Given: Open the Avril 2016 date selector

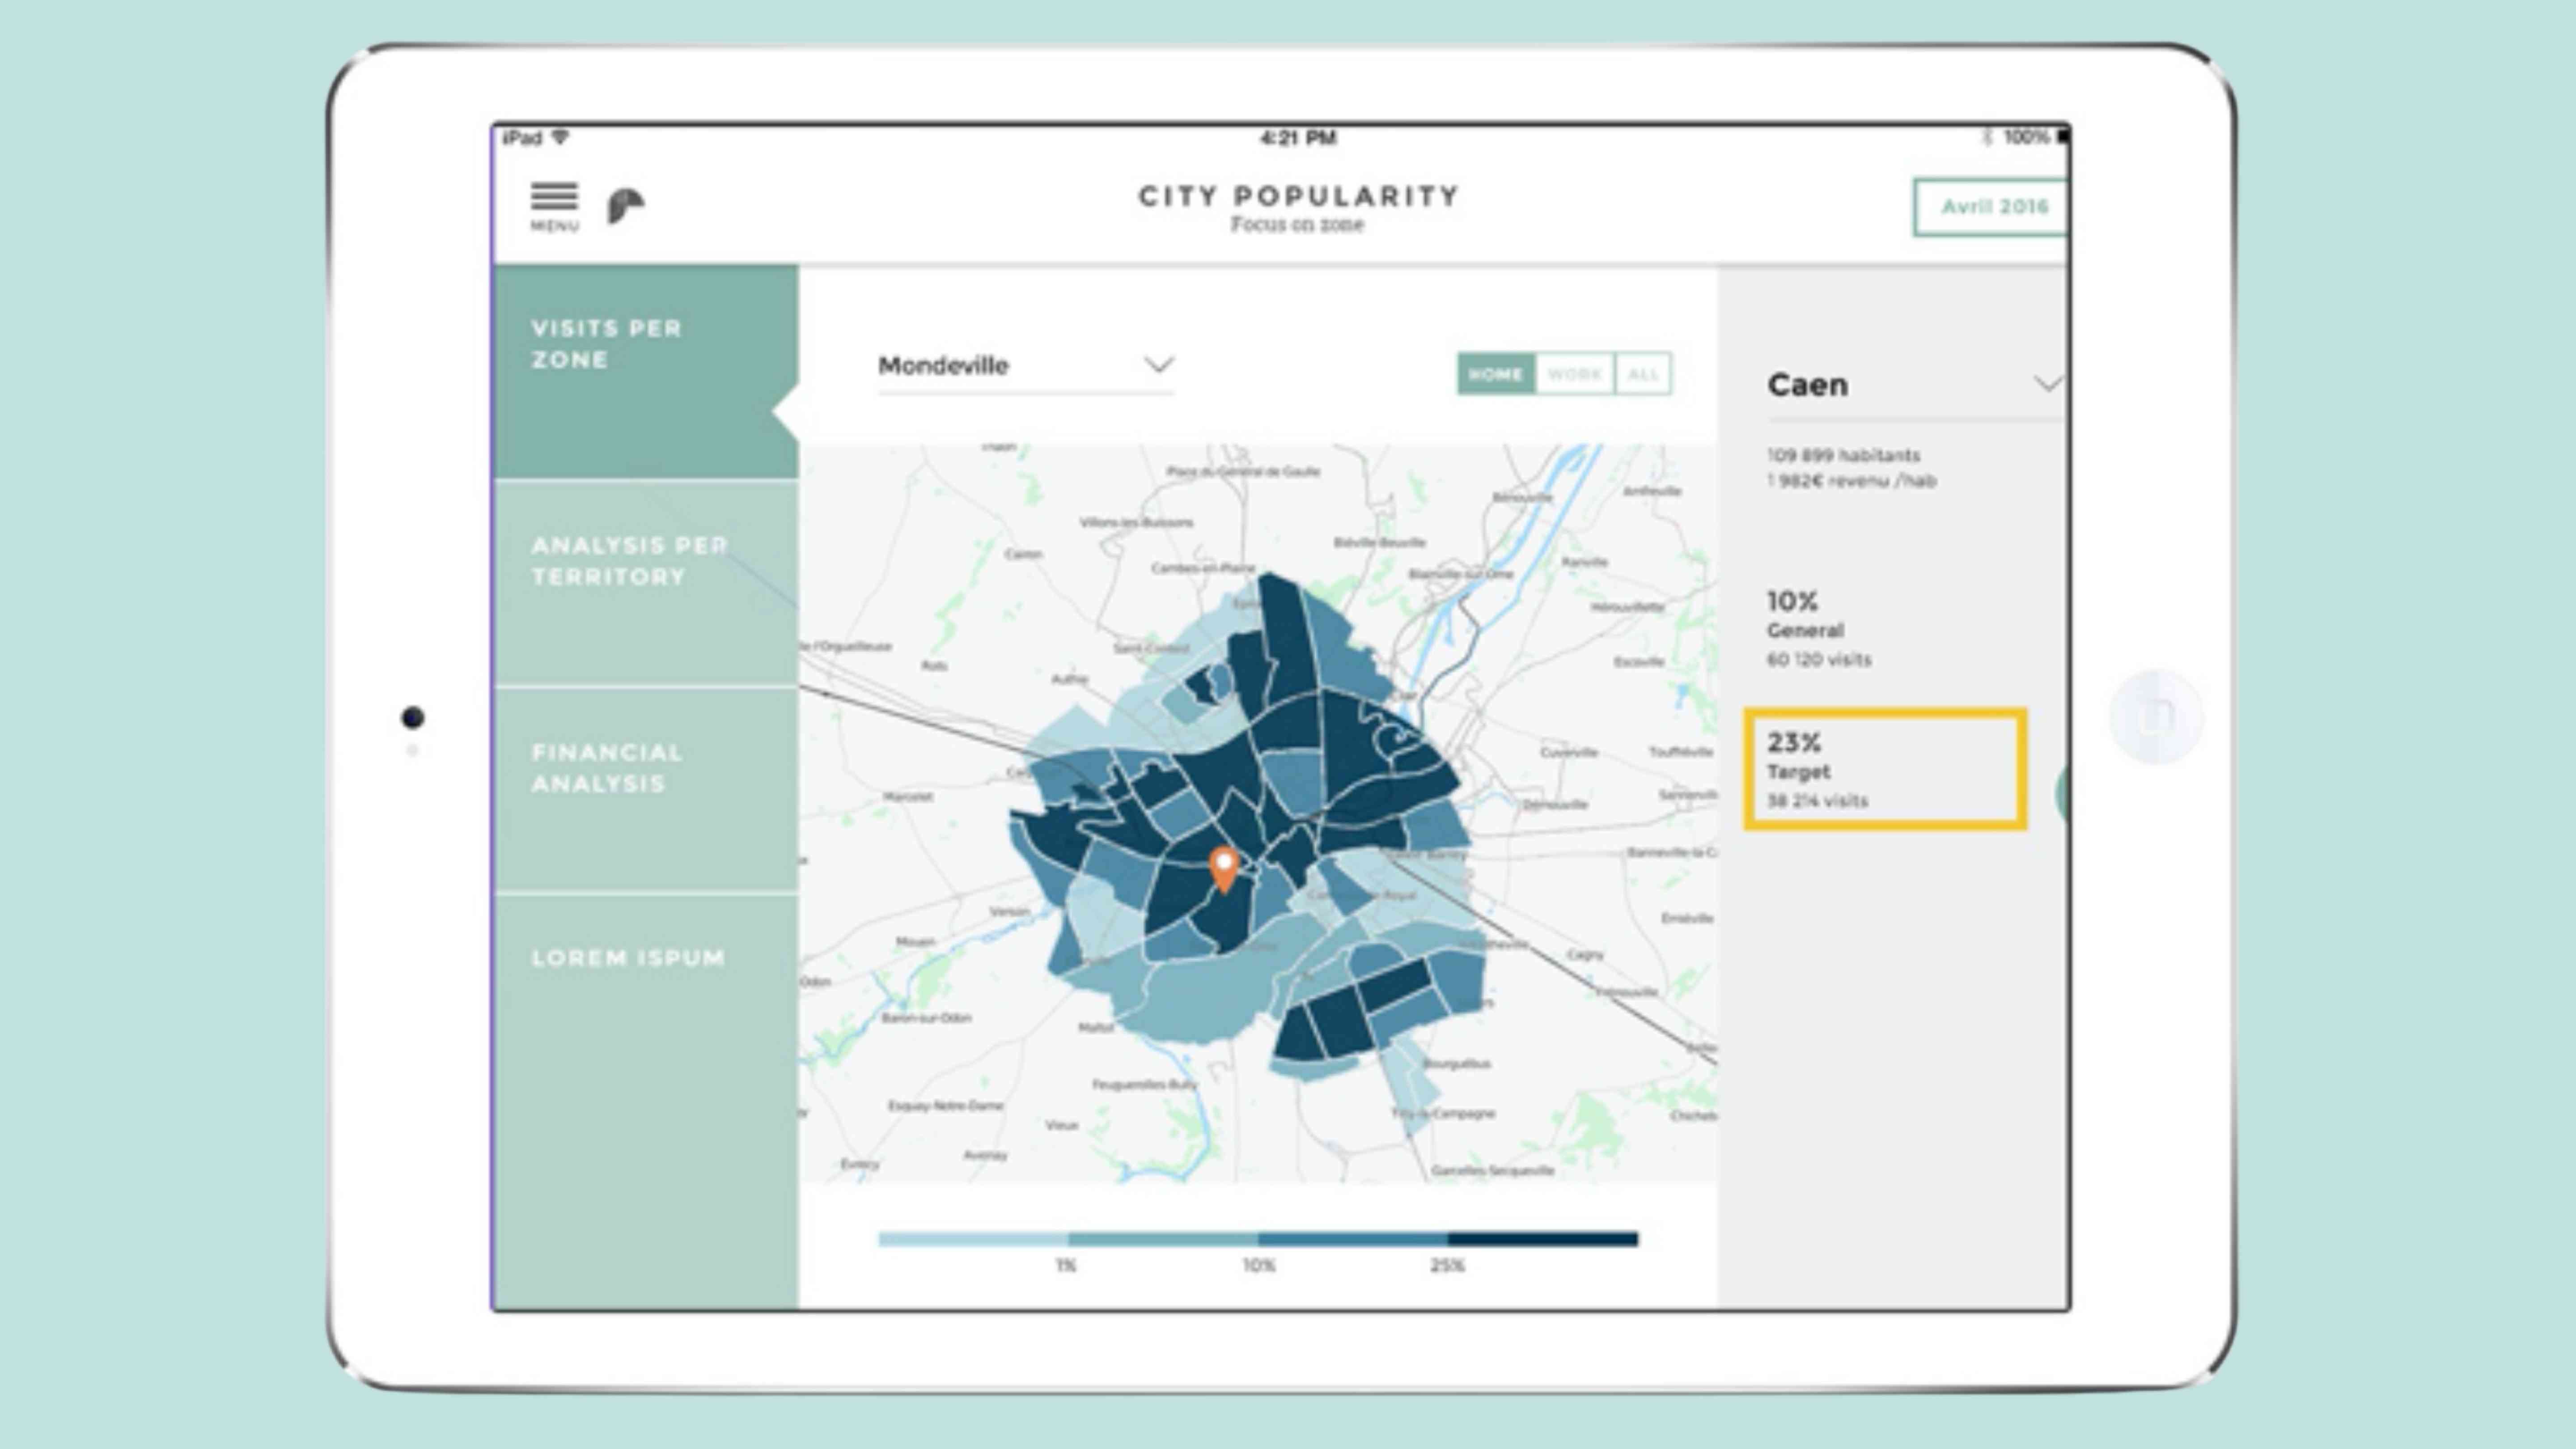Looking at the screenshot, I should click(x=1992, y=207).
